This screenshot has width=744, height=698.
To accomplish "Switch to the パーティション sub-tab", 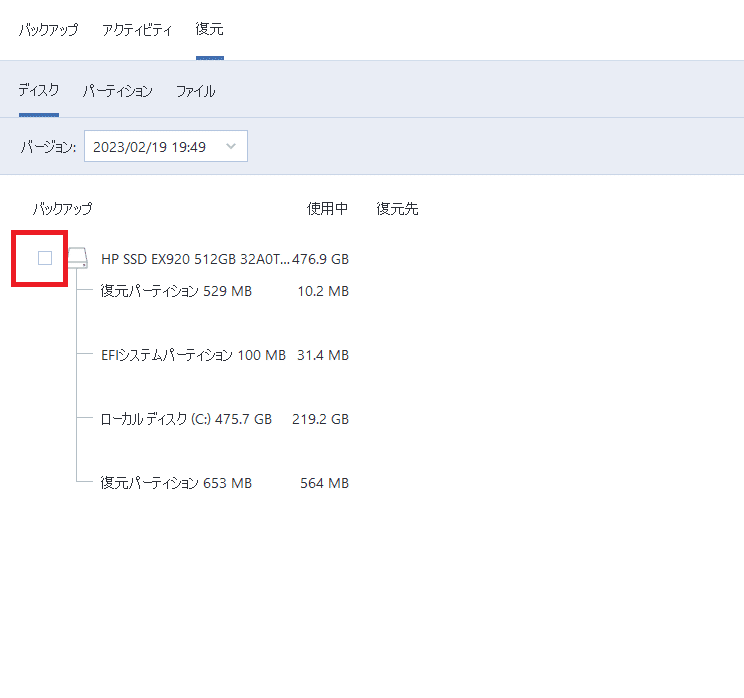I will 118,91.
